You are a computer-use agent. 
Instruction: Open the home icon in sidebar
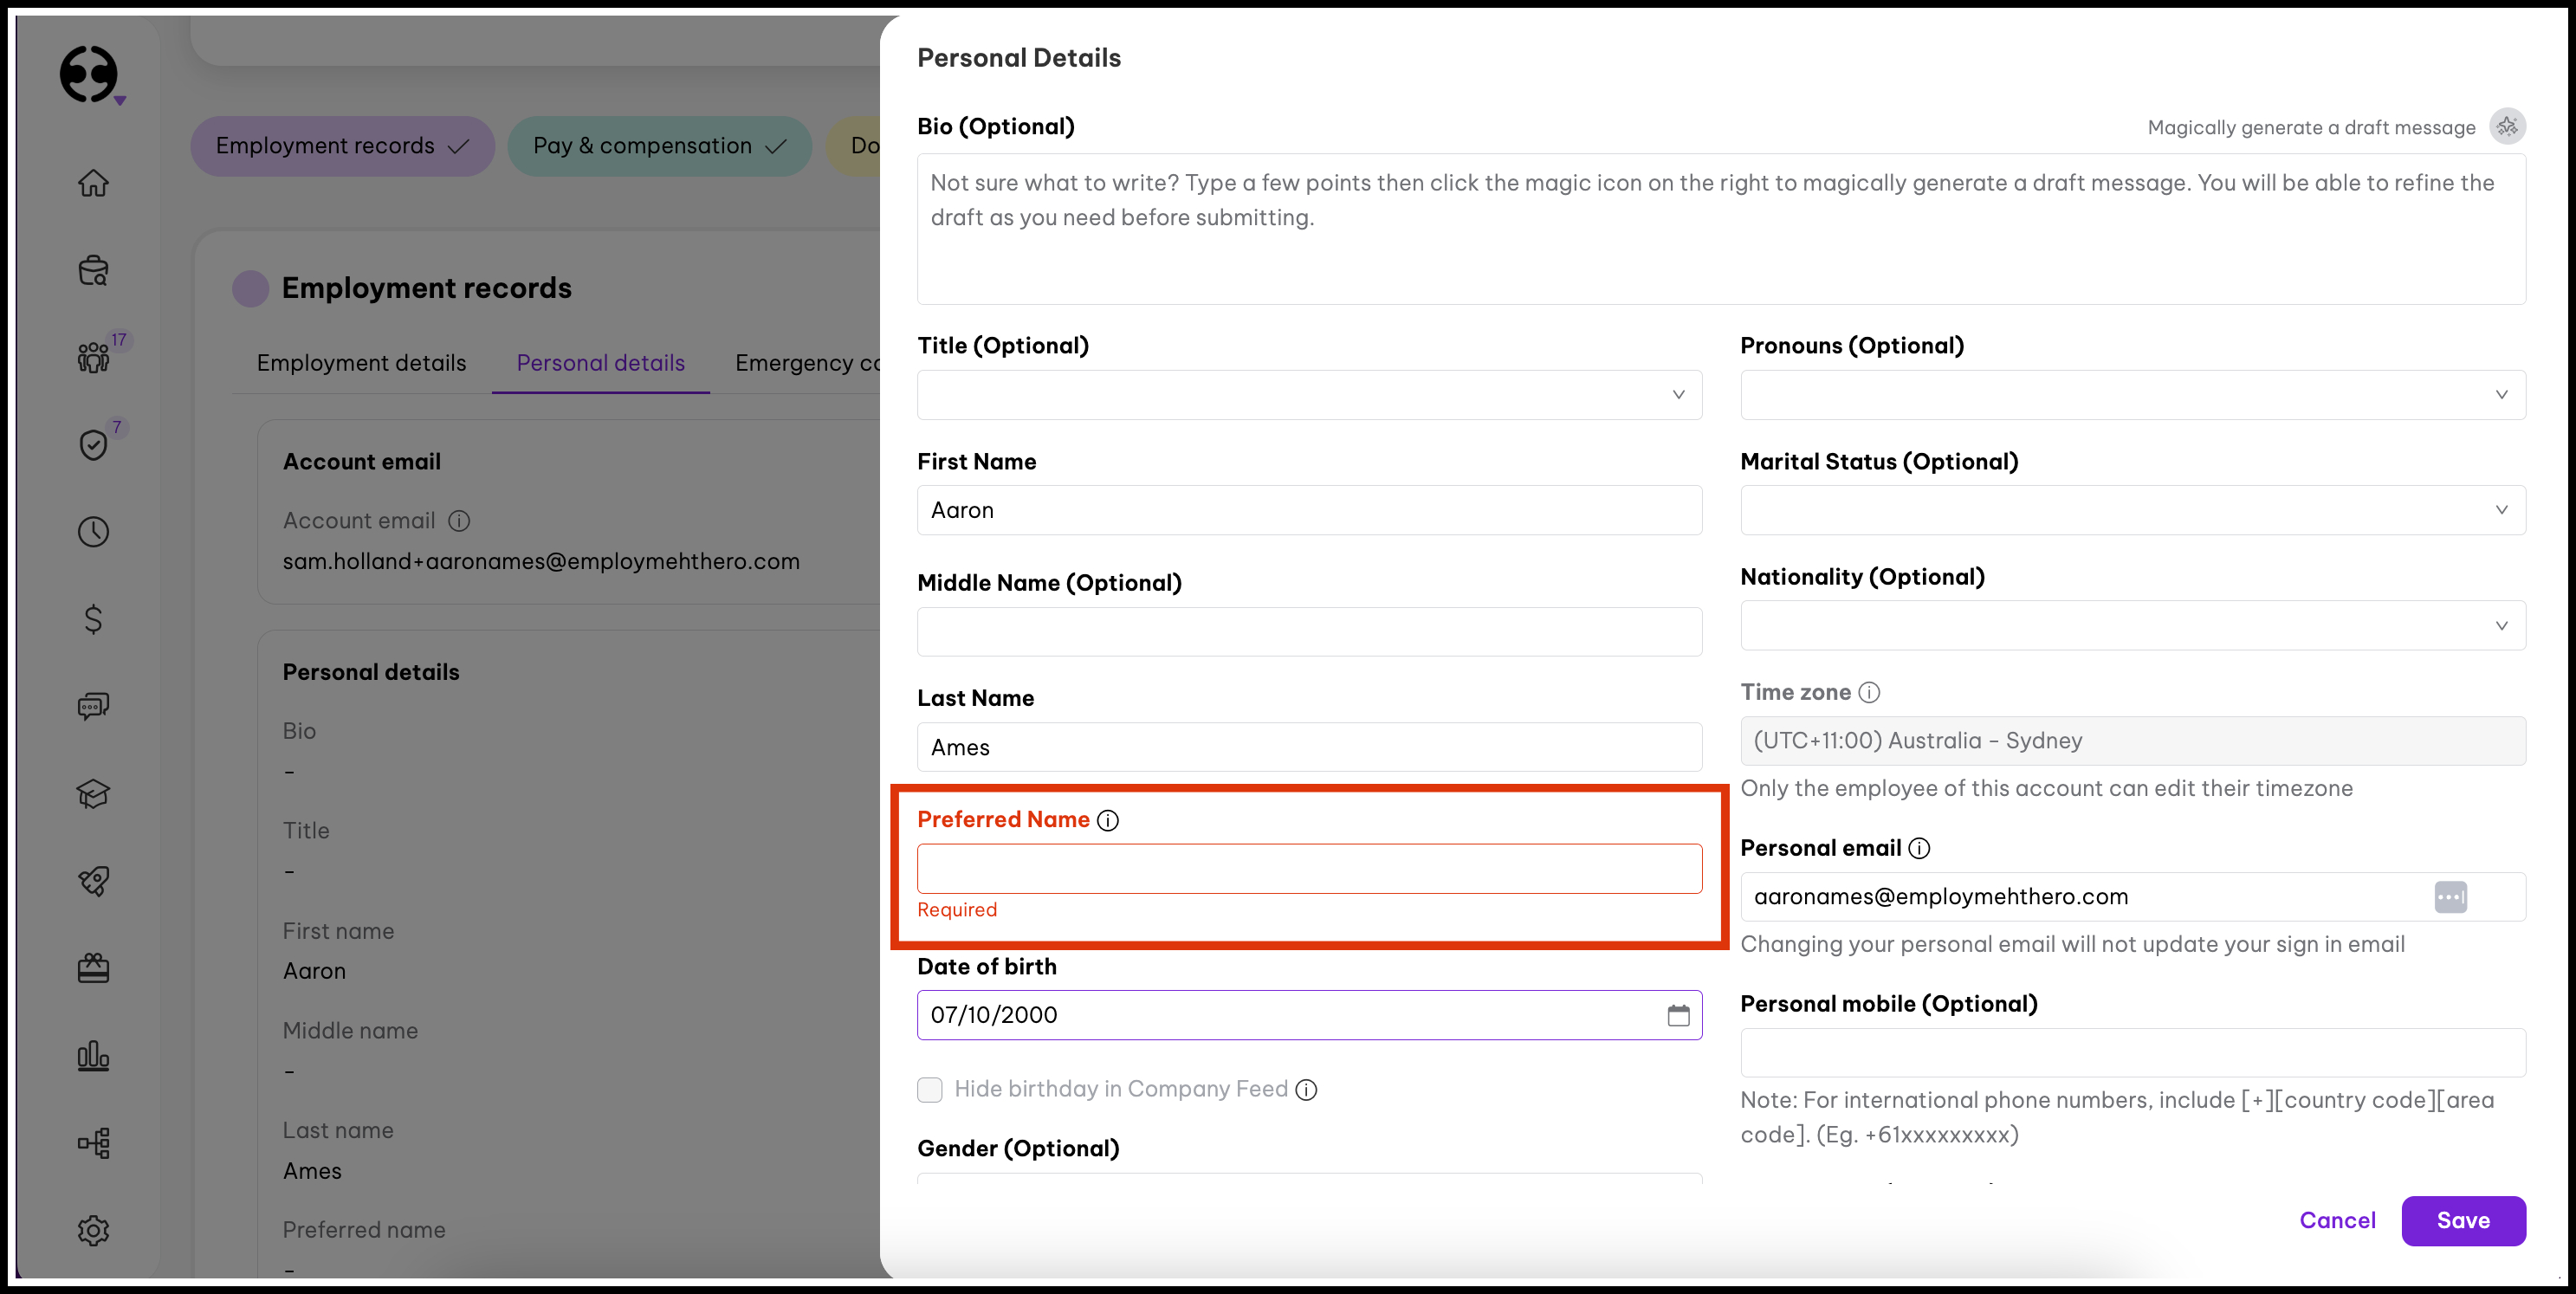point(93,183)
